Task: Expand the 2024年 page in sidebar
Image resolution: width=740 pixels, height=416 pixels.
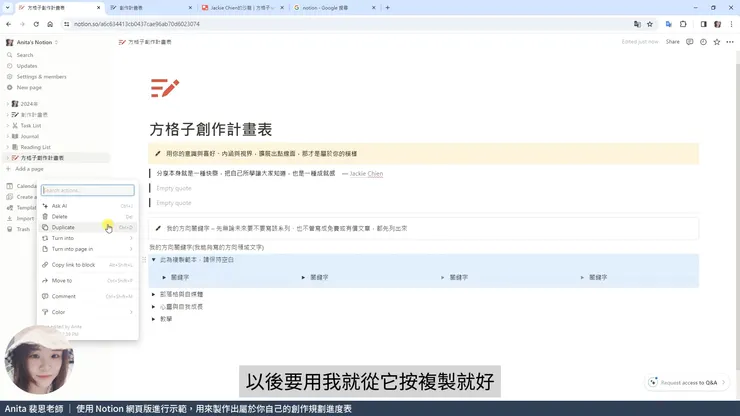Action: (8, 104)
